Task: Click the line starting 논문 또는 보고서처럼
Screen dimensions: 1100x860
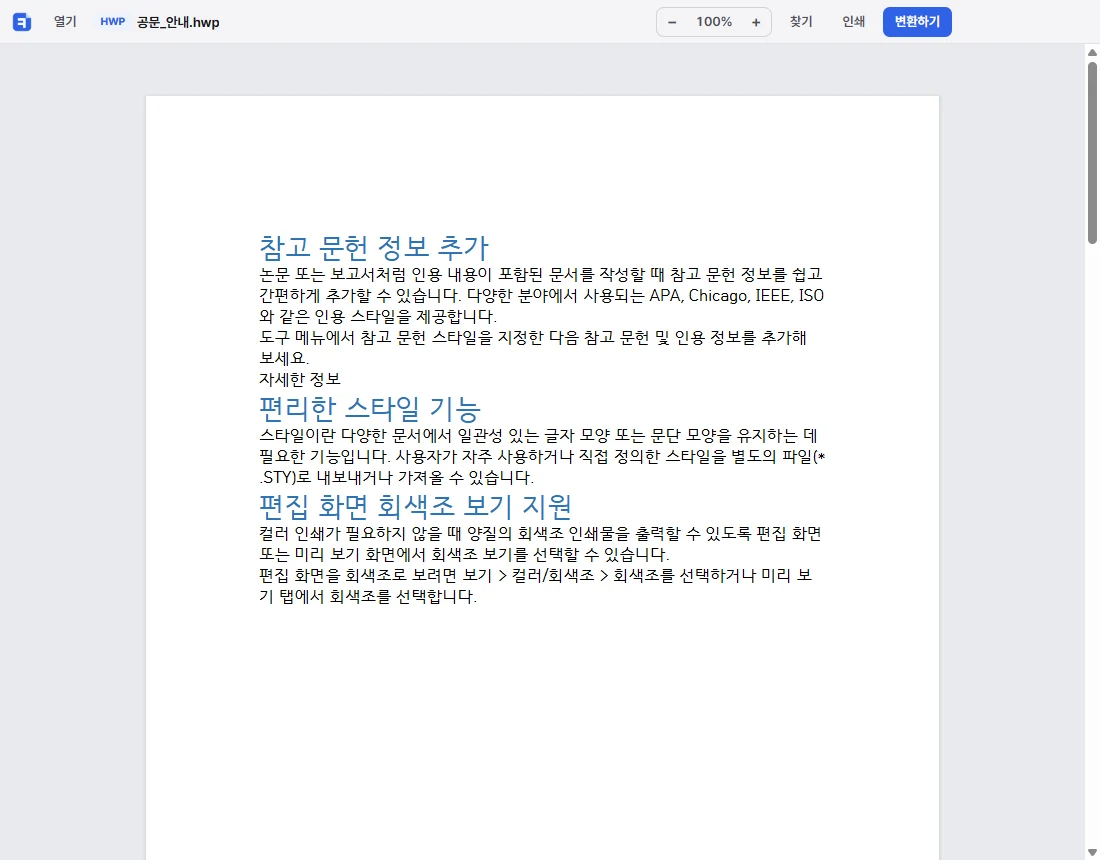Action: 541,274
